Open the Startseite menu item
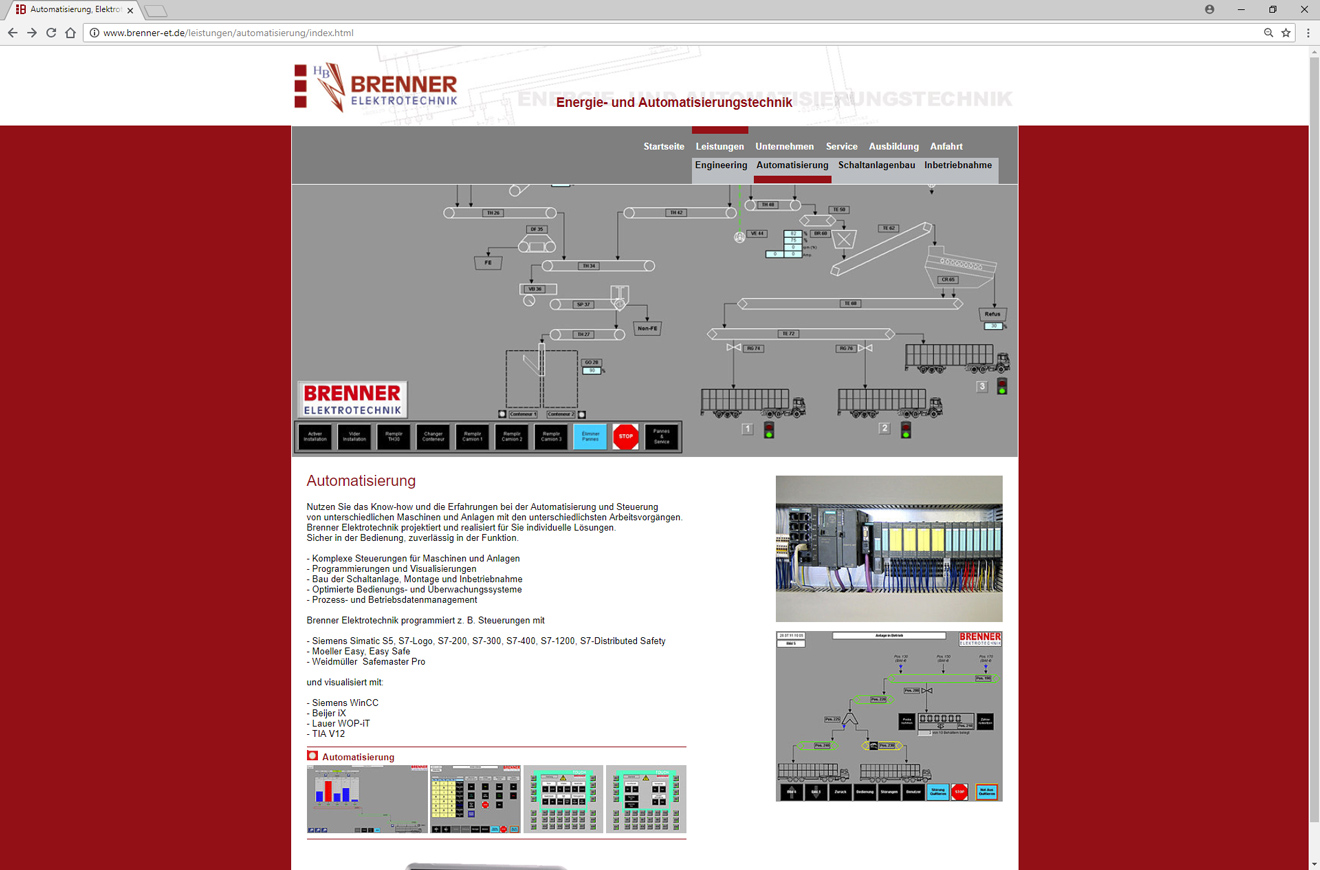 tap(664, 147)
